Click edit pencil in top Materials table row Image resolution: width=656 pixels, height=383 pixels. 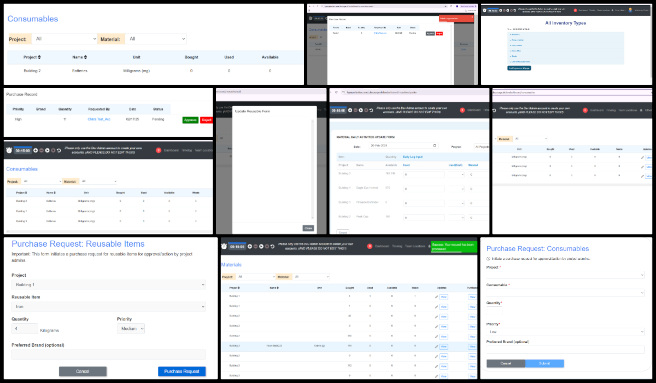436,297
